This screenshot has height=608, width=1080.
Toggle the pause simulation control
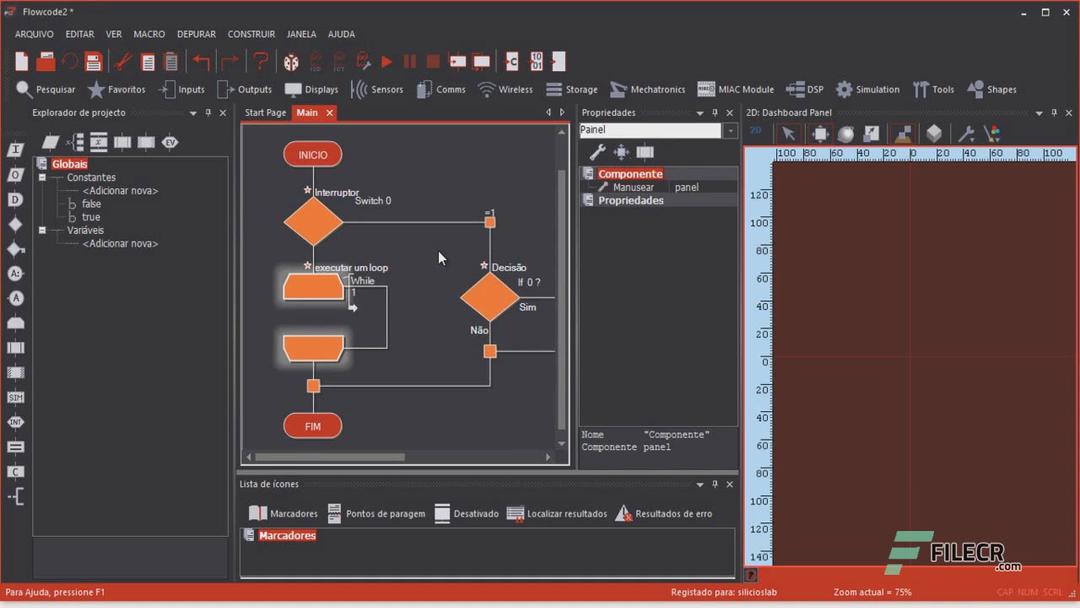point(409,60)
